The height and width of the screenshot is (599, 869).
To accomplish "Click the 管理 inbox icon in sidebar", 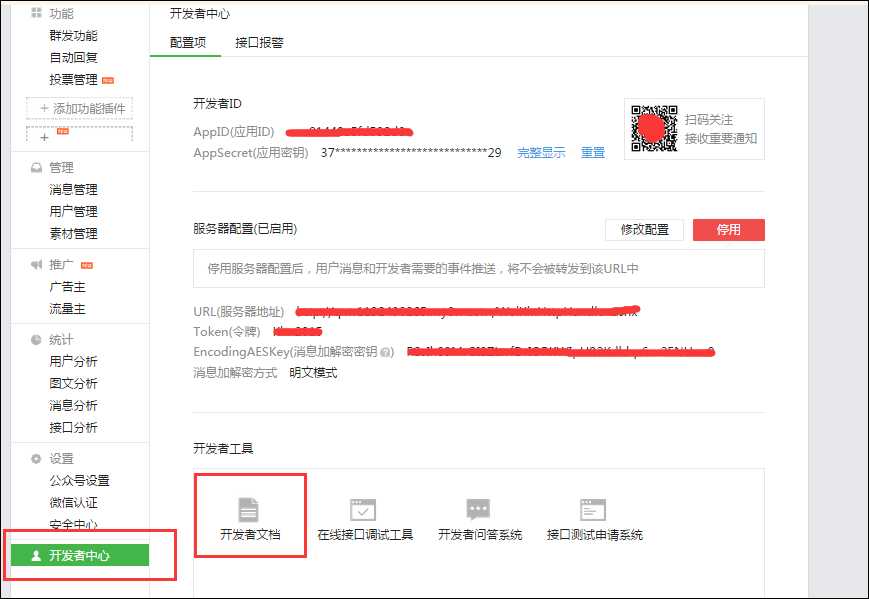I will point(37,167).
